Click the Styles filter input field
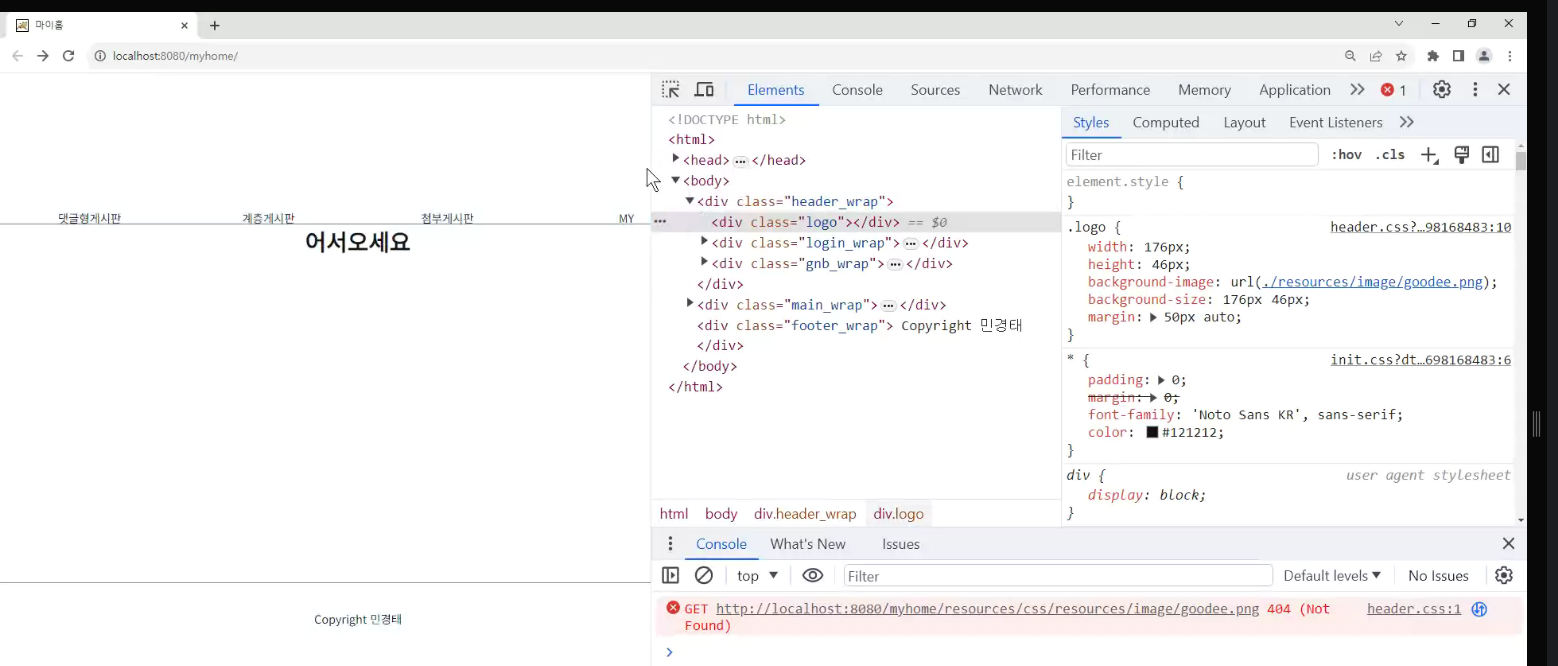 (x=1192, y=155)
